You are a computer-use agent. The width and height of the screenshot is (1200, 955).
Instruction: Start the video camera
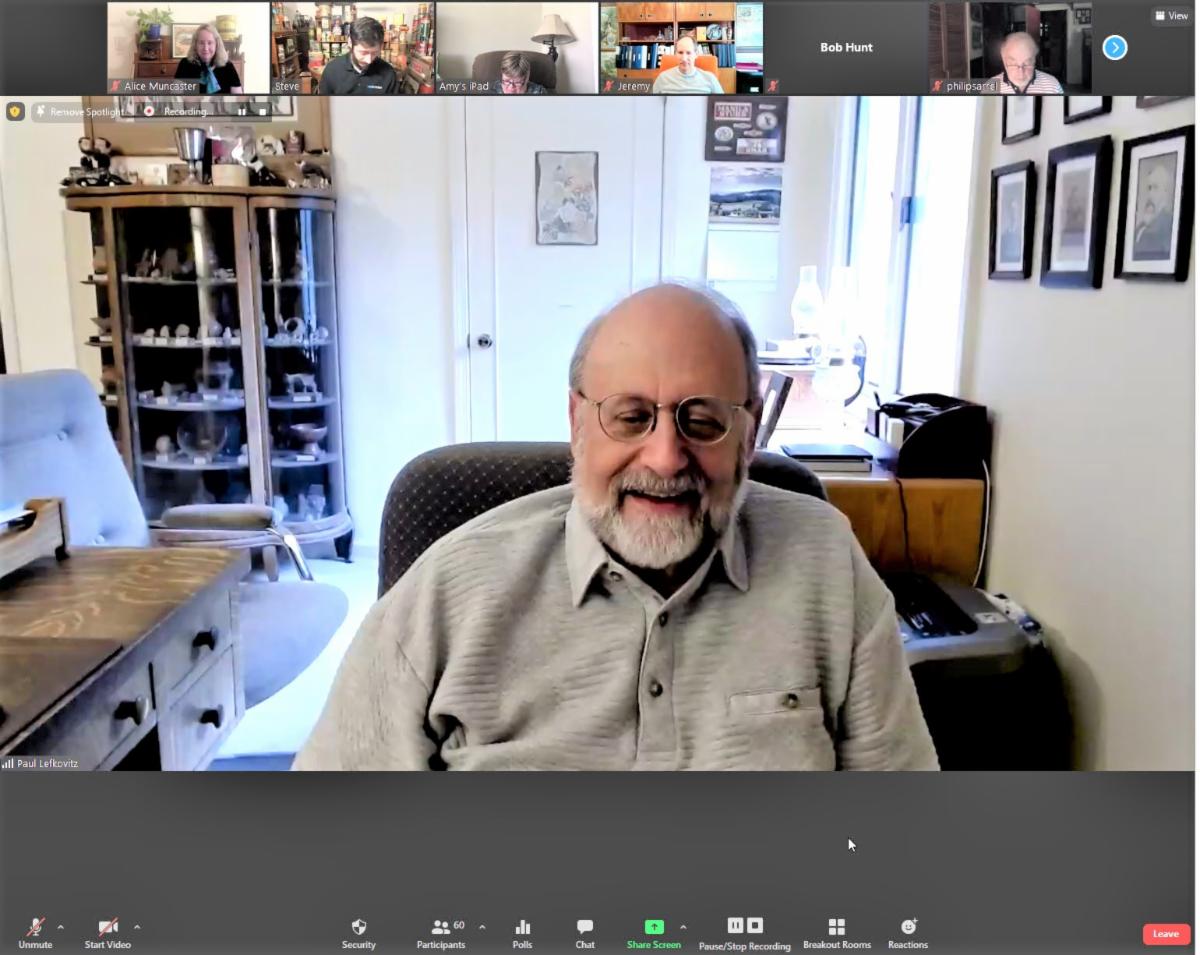(108, 933)
